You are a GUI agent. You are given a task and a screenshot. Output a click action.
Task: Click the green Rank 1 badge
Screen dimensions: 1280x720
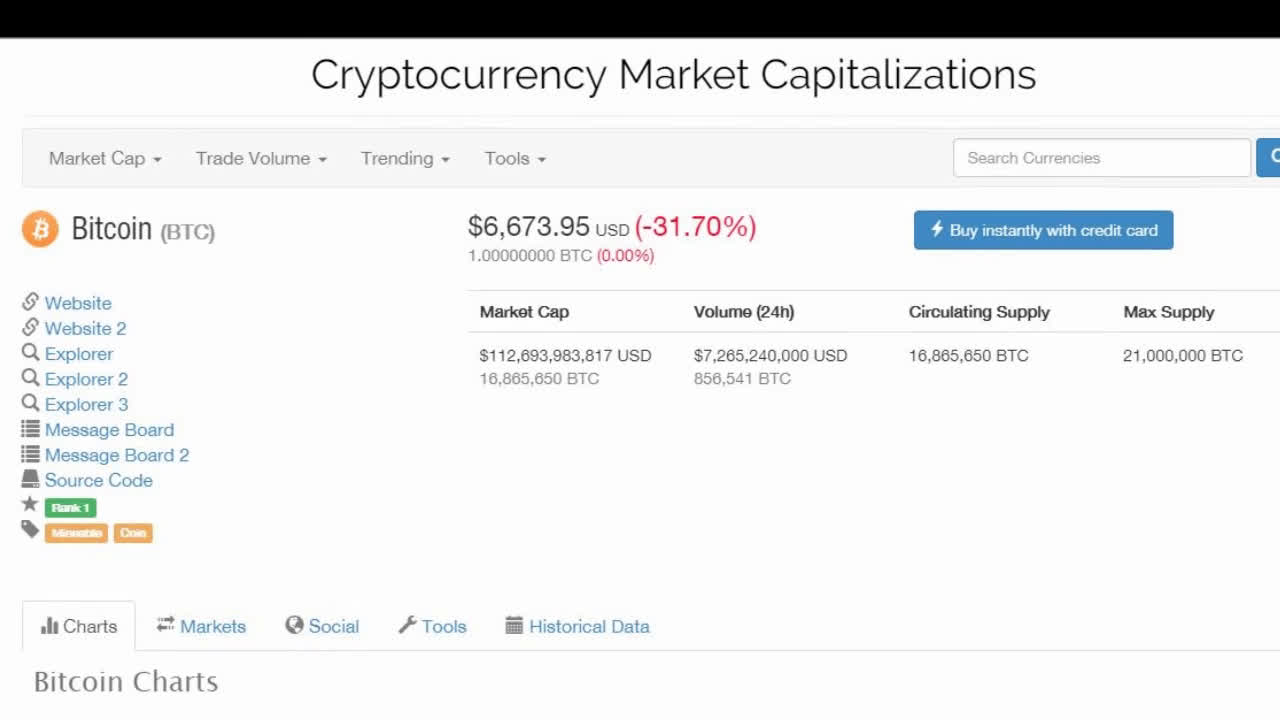(70, 507)
